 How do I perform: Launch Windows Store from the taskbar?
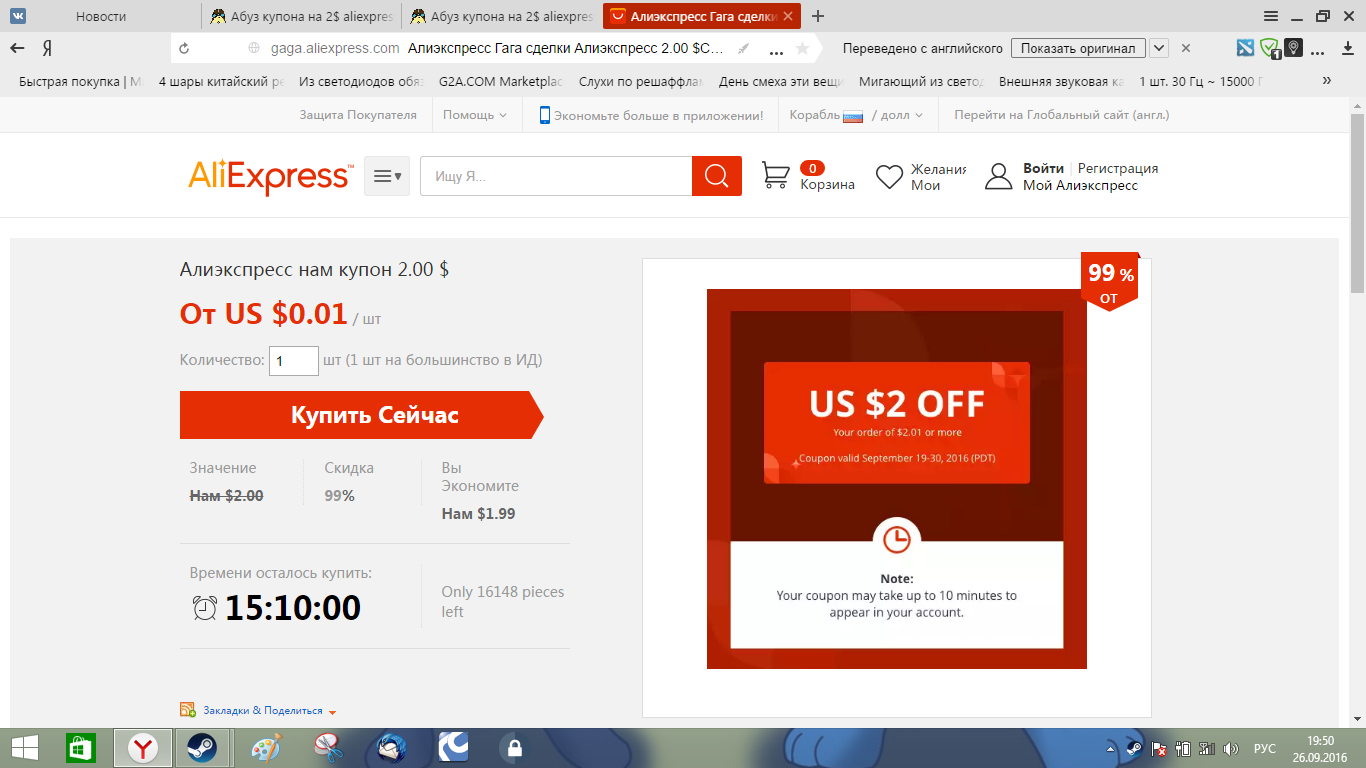coord(80,748)
